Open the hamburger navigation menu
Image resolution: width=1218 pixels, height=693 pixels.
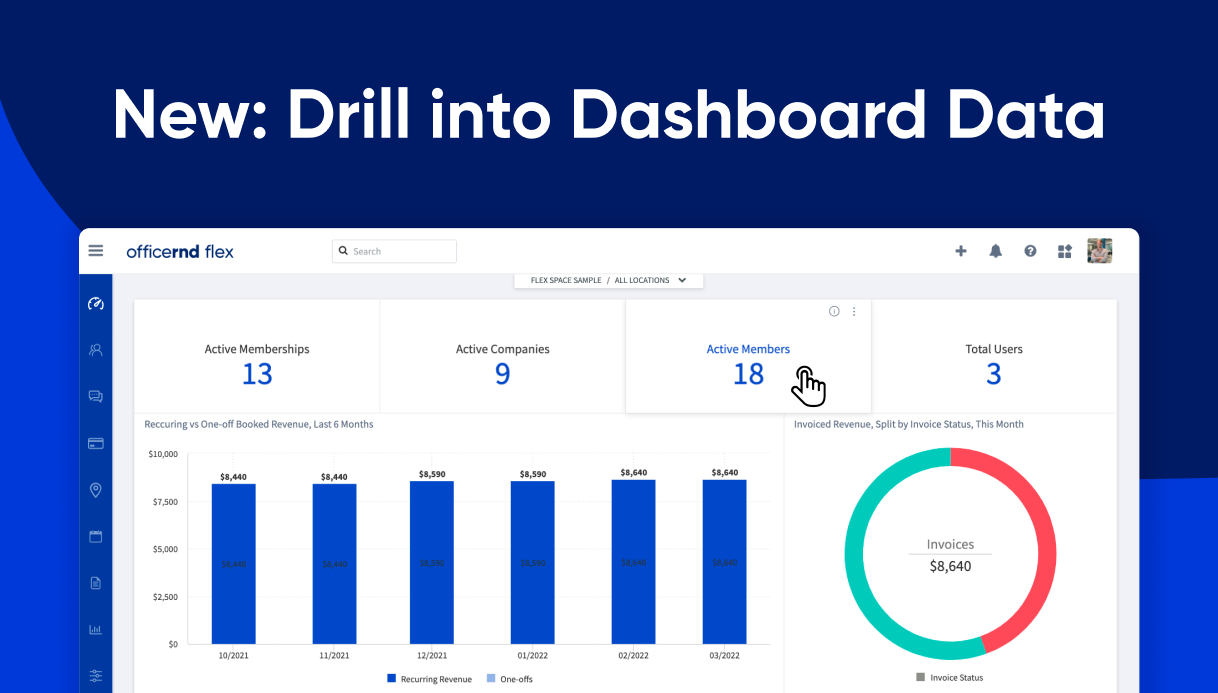(x=96, y=251)
